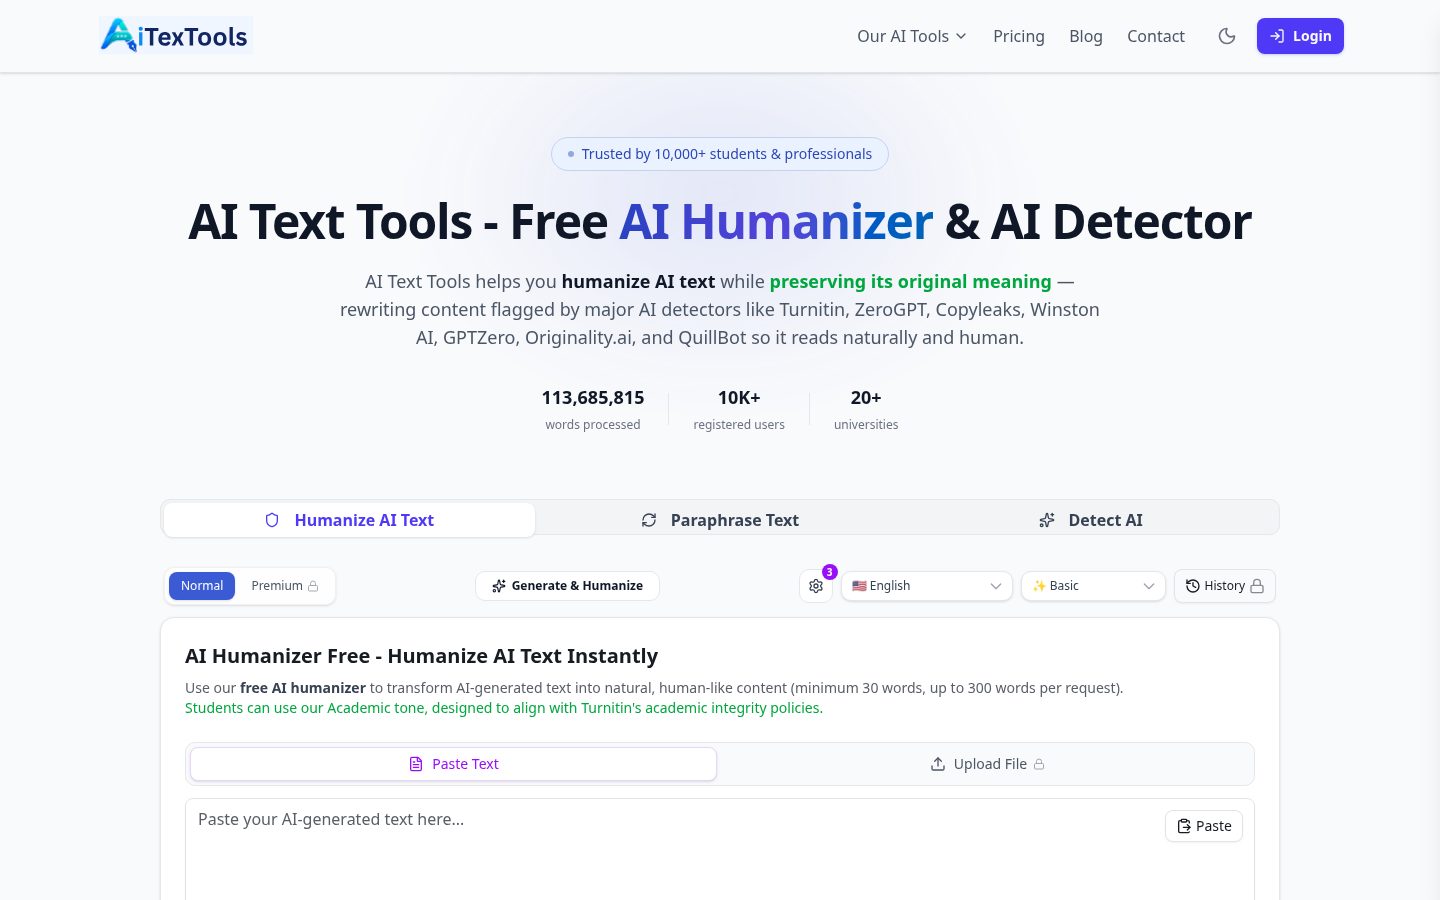The width and height of the screenshot is (1440, 900).
Task: Click the Login button
Action: click(1300, 36)
